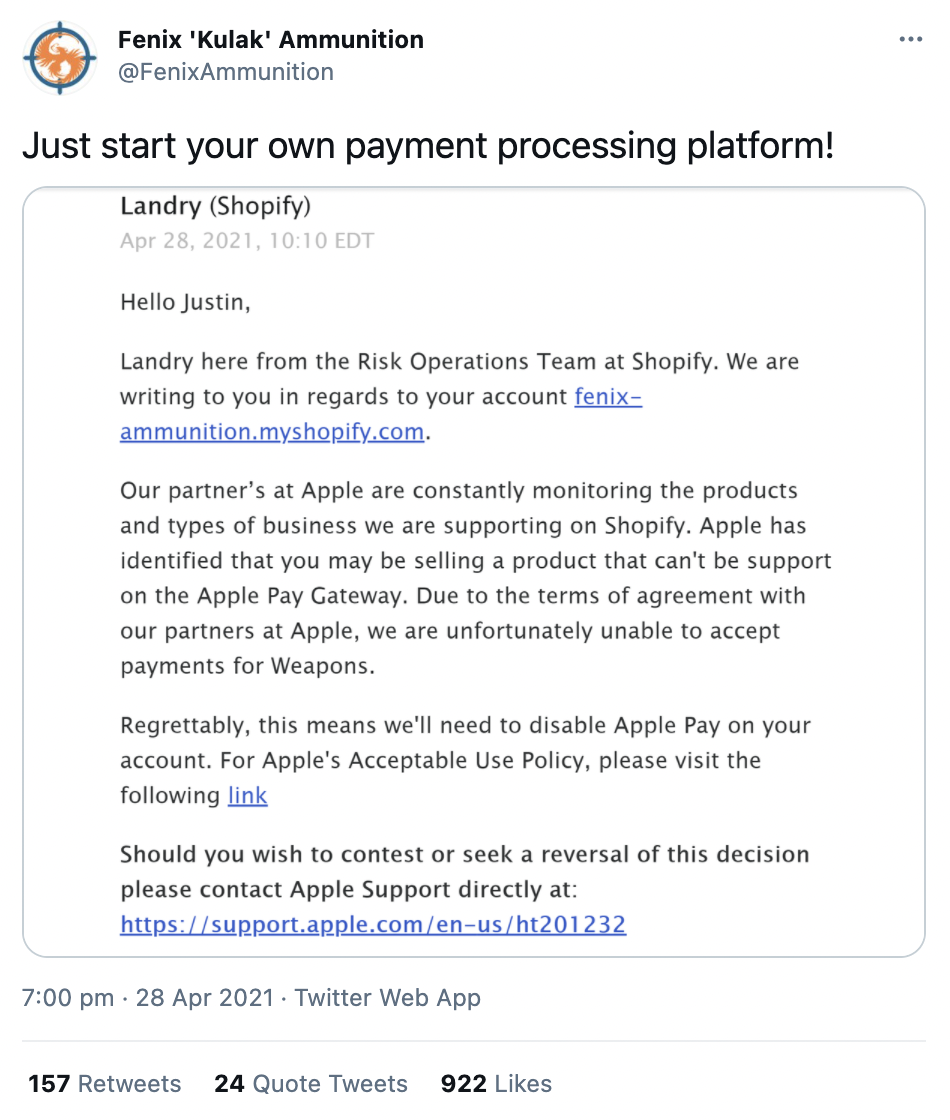
Task: Click the paragraph mentioning Apple Pay Gateway
Action: point(476,578)
